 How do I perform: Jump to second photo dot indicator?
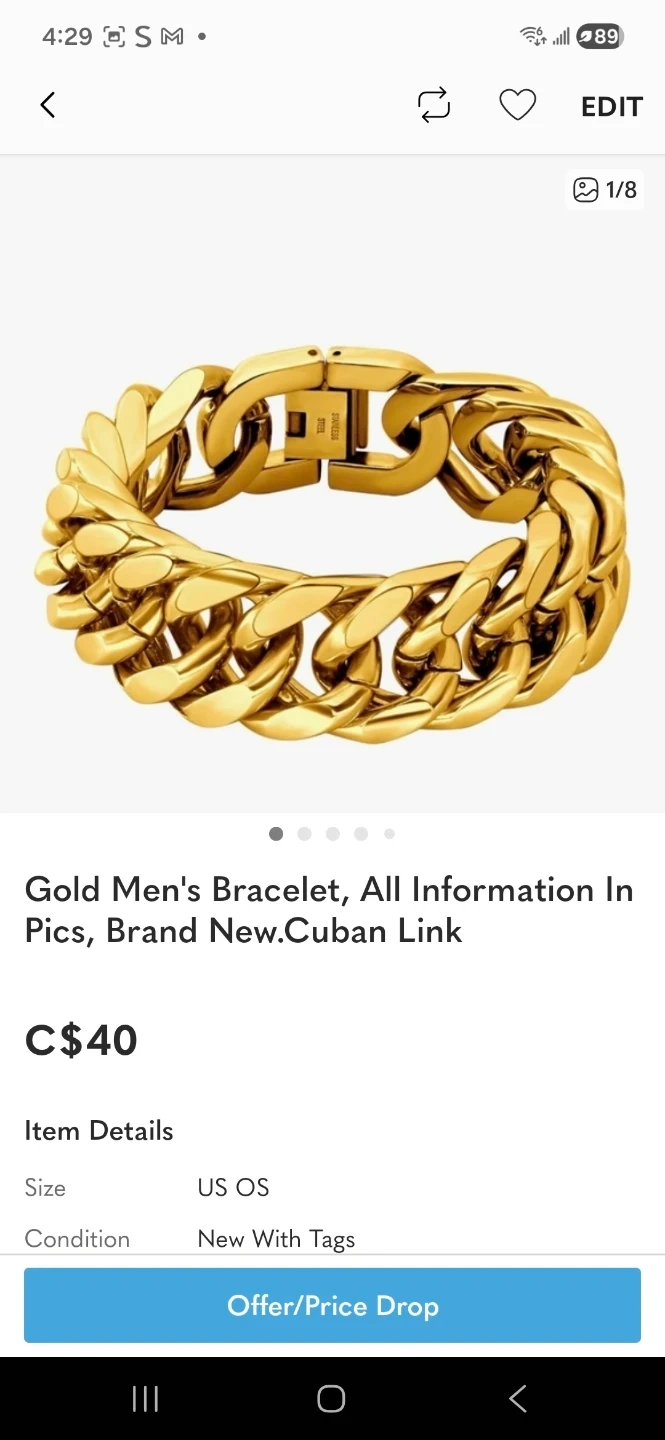coord(304,834)
